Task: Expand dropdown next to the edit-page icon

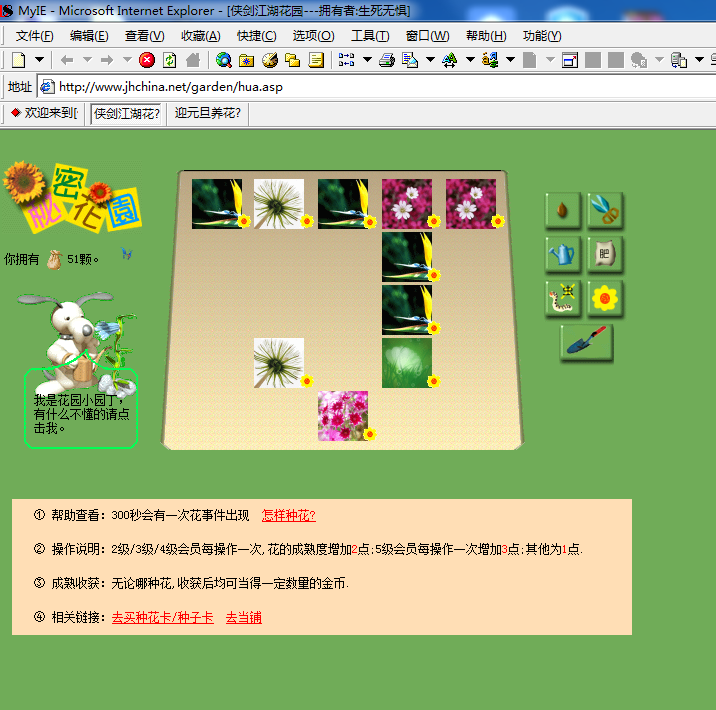Action: (x=430, y=59)
